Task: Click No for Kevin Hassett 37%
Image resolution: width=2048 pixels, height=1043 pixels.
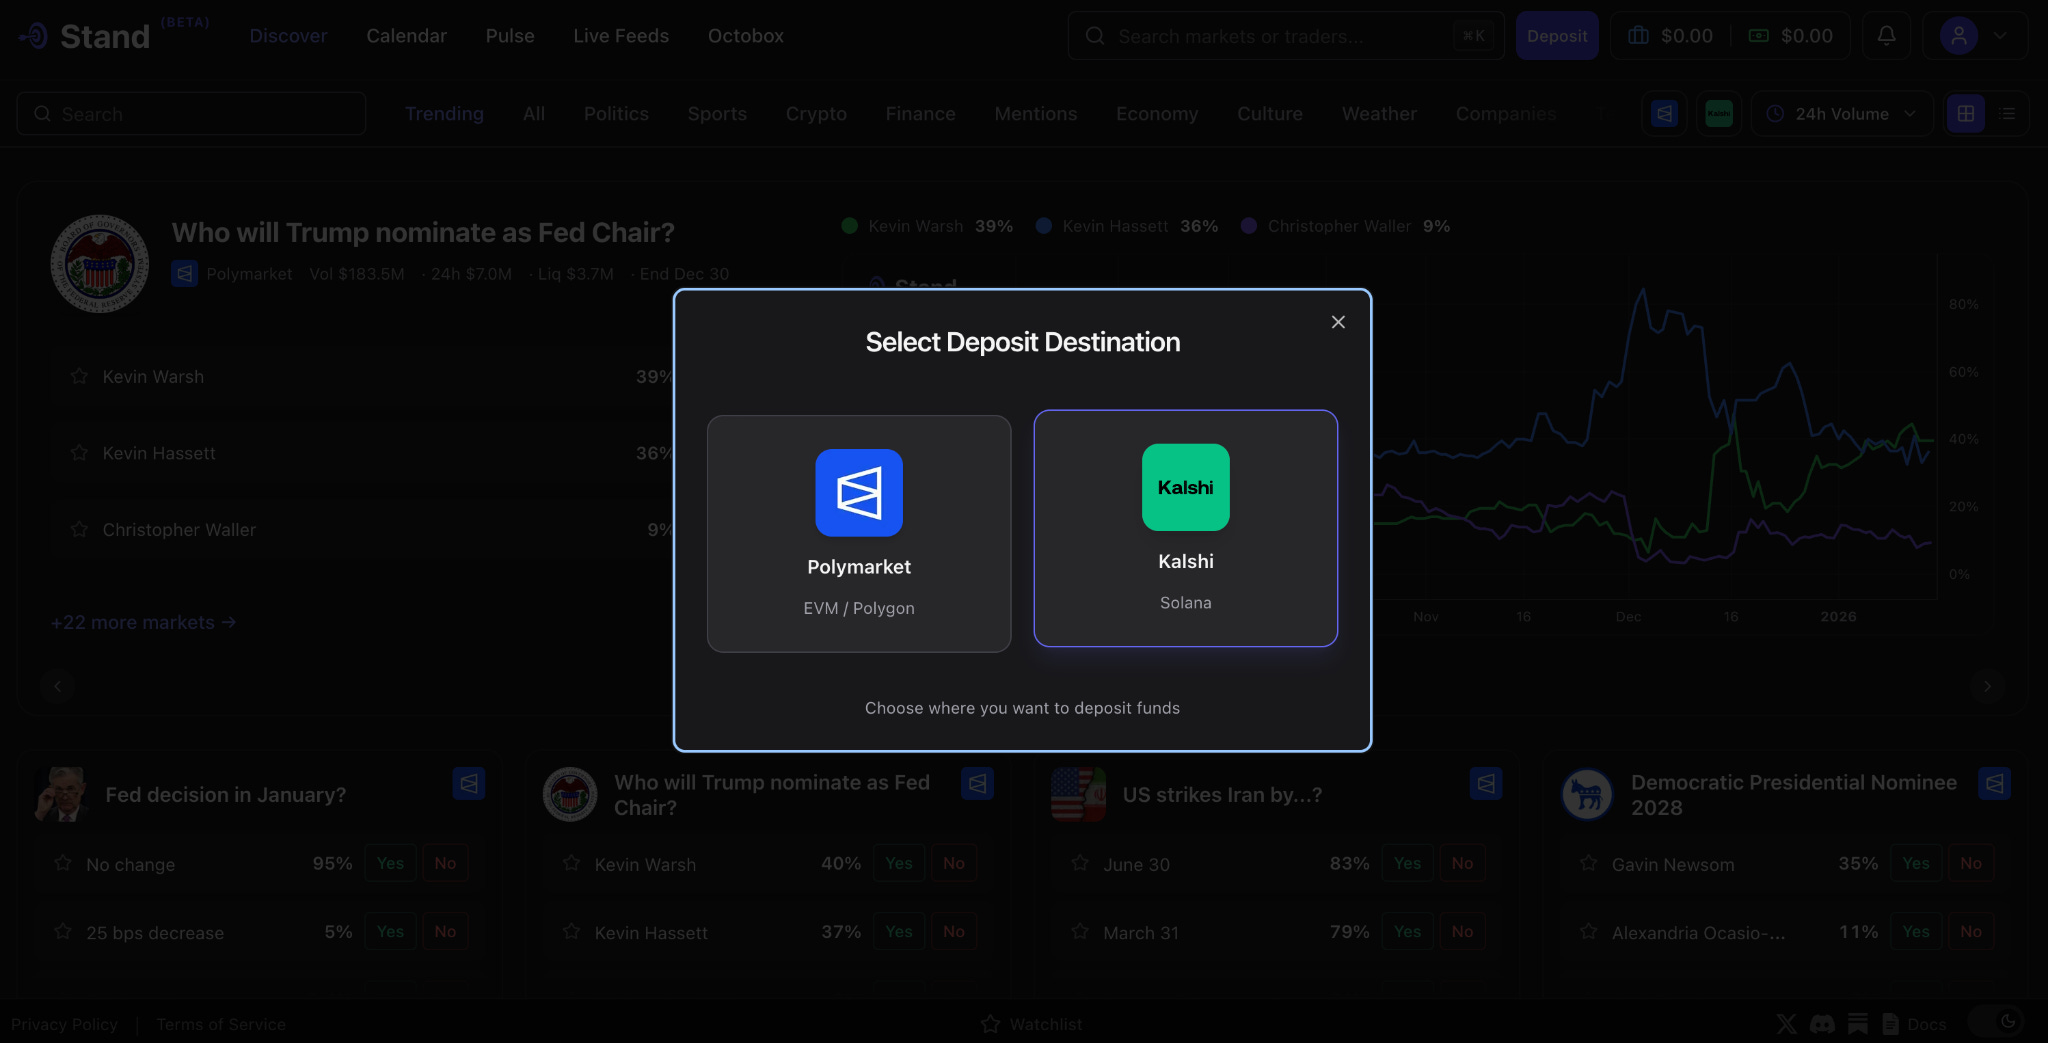Action: coord(954,931)
